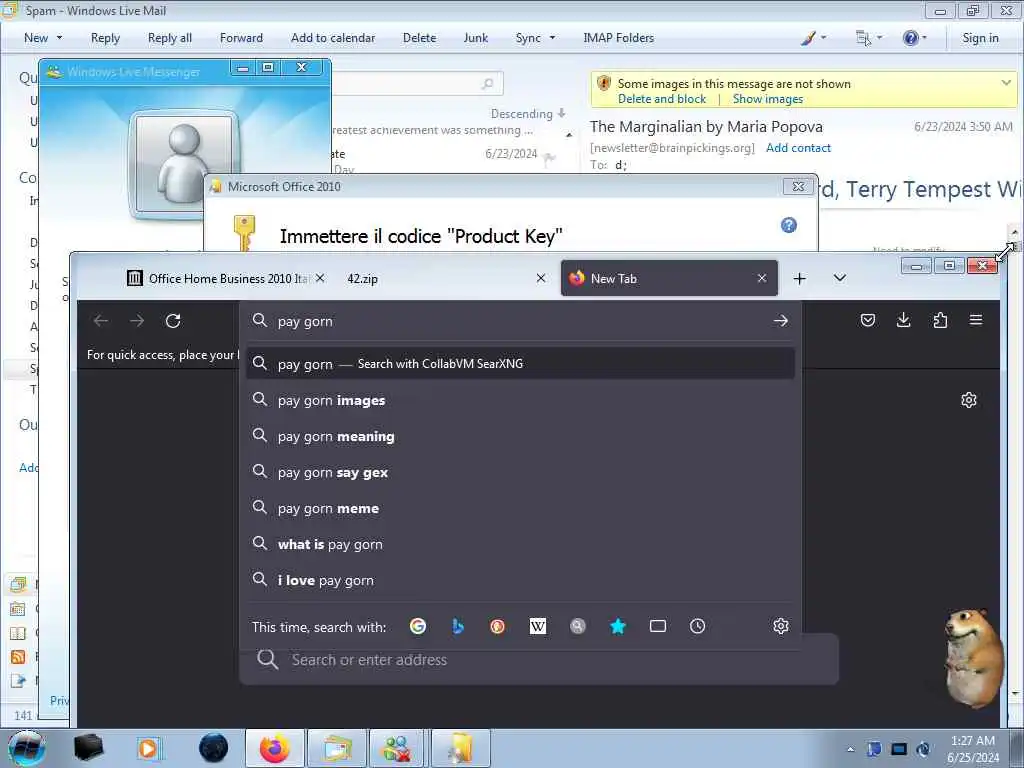The image size is (1024, 768).
Task: Select suggestion what is pay gorn
Action: [520, 544]
